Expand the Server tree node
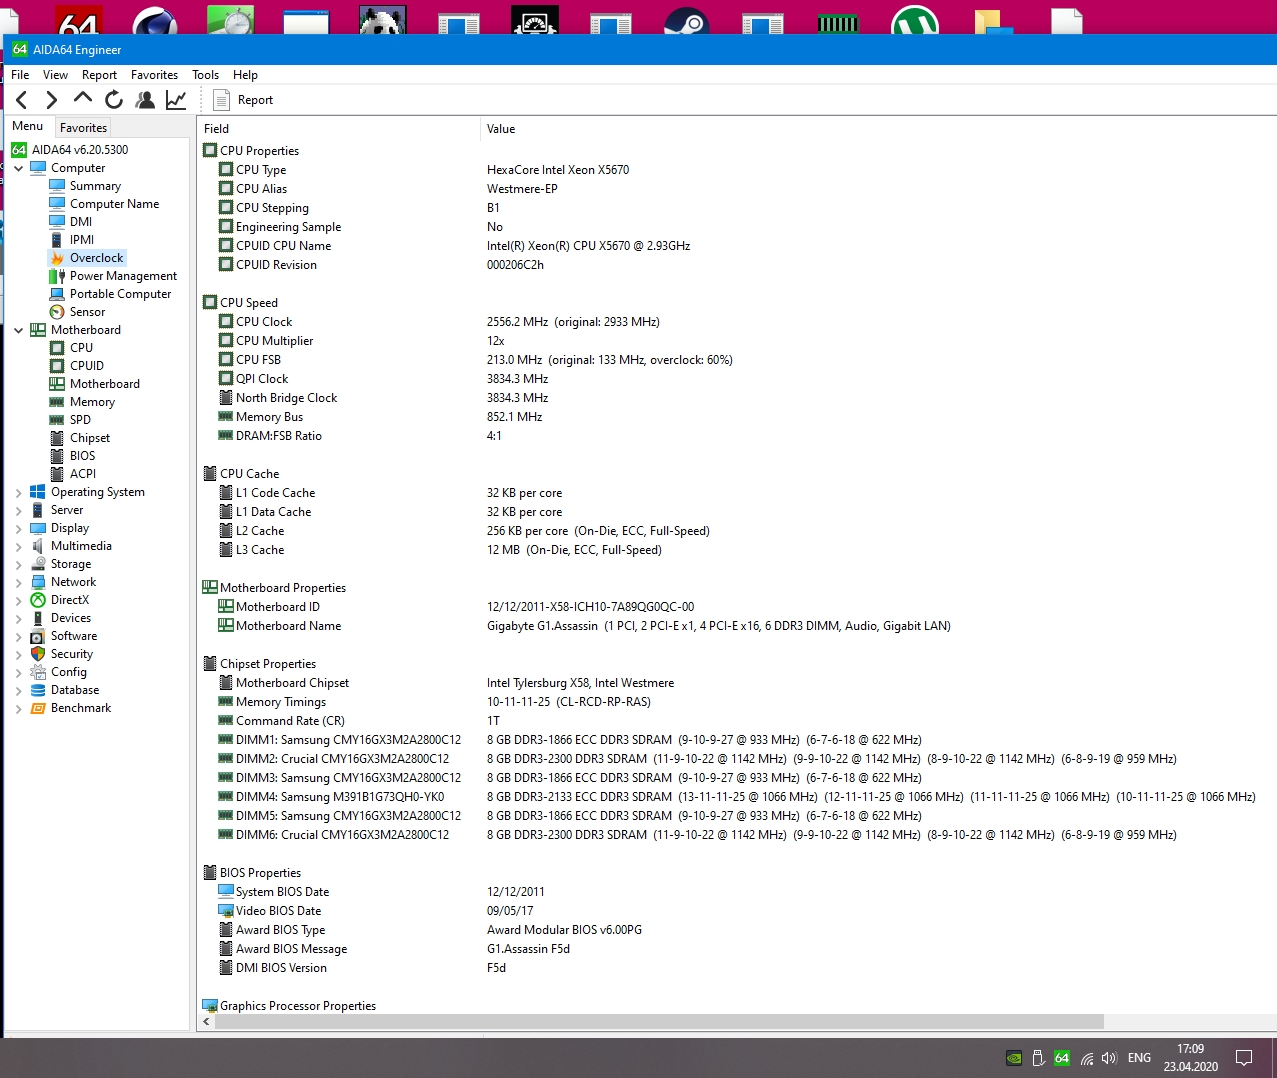1277x1078 pixels. click(18, 510)
